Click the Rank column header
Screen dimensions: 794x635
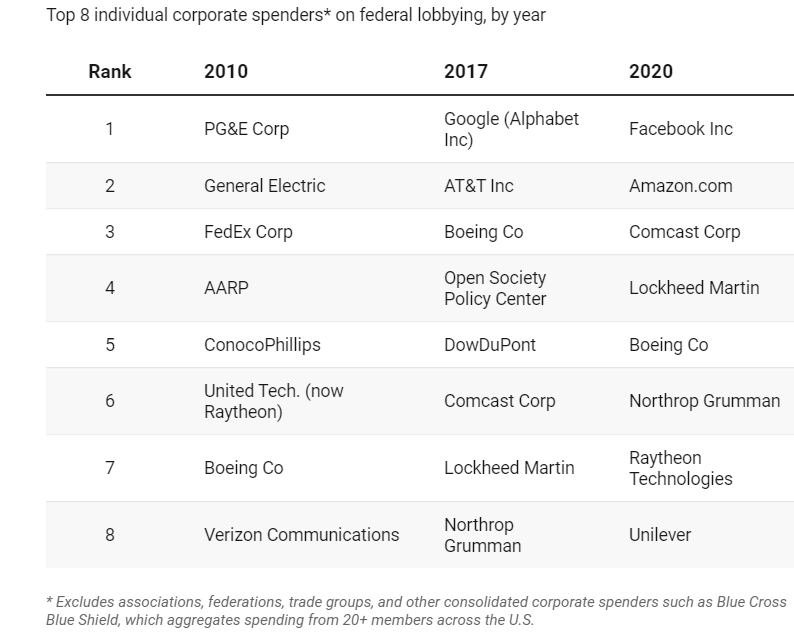coord(109,71)
